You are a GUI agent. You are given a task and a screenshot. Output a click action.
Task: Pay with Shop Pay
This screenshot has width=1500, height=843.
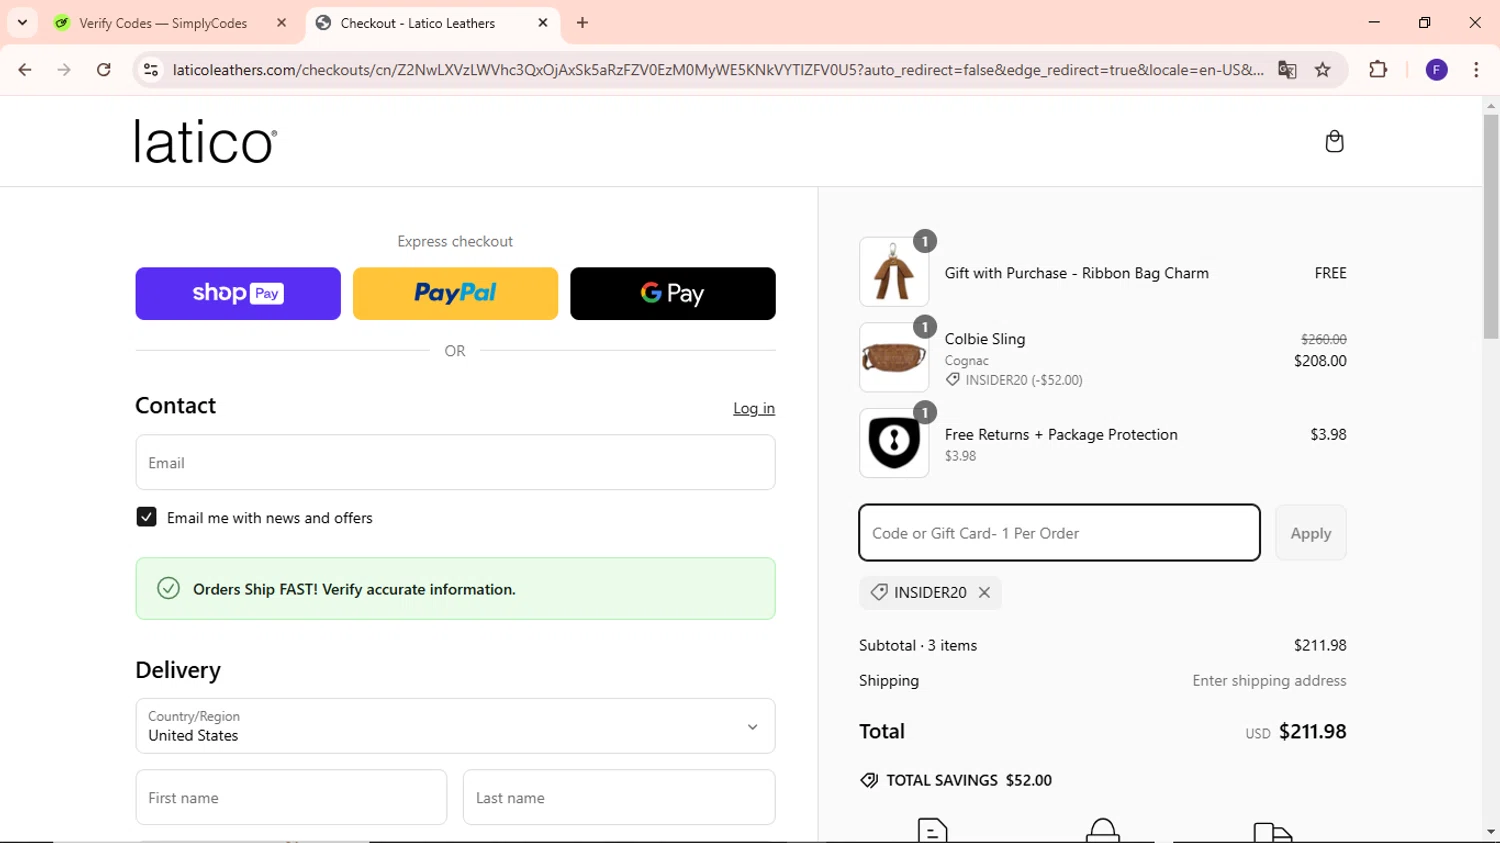click(x=238, y=293)
